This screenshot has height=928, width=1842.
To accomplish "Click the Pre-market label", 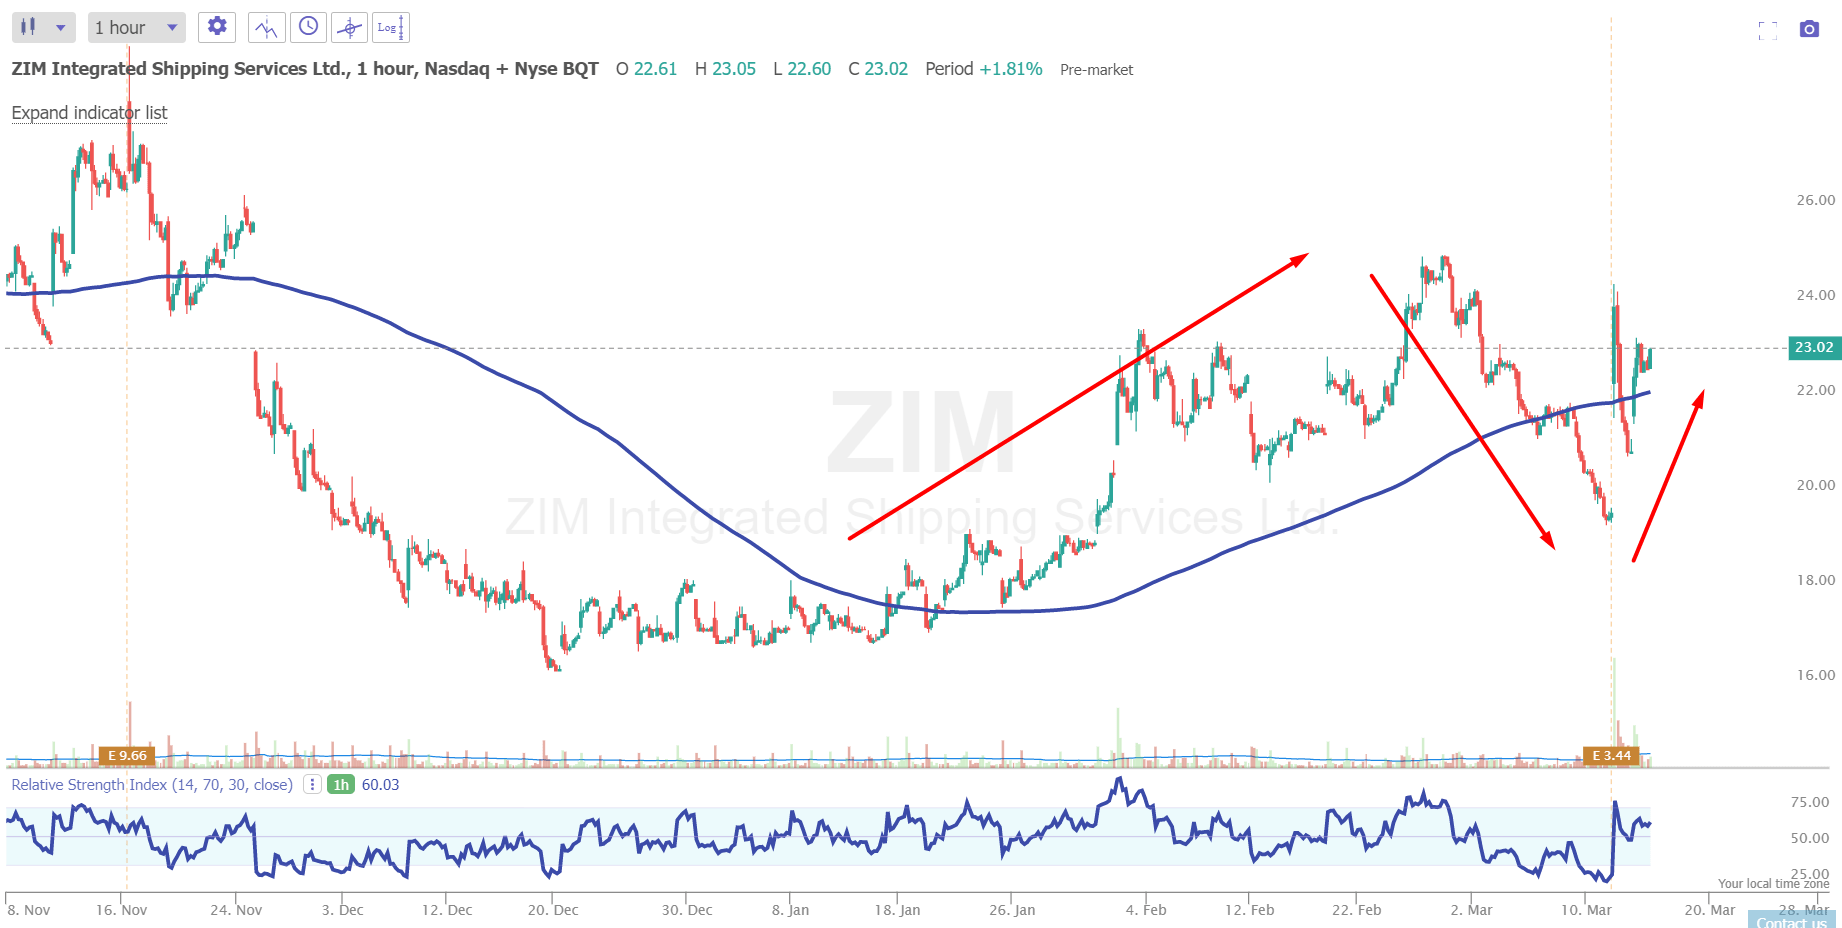I will click(x=1097, y=70).
